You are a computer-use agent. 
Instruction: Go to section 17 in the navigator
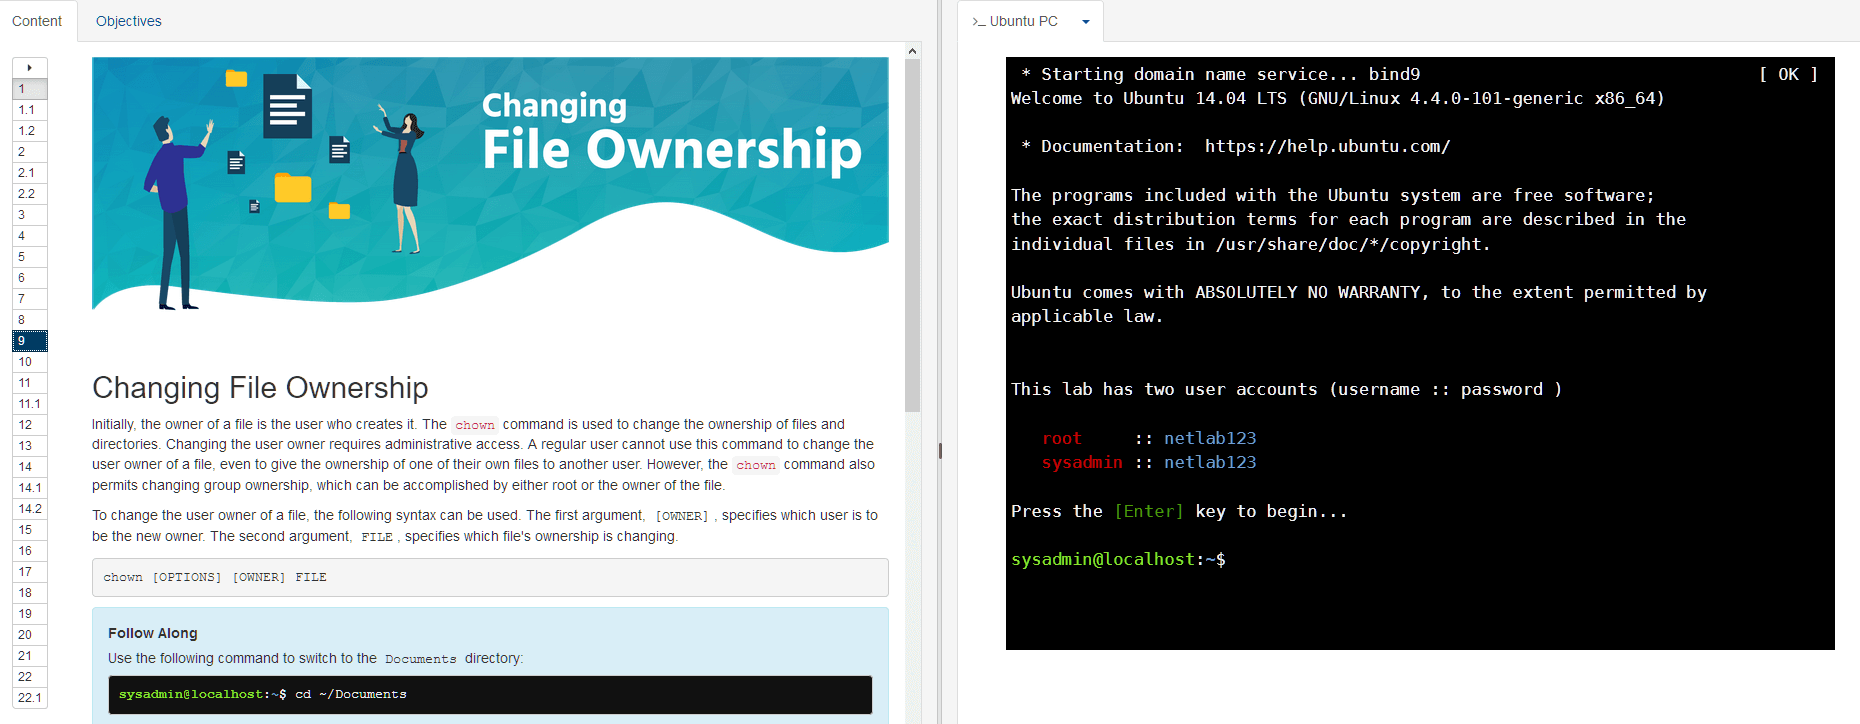coord(30,572)
